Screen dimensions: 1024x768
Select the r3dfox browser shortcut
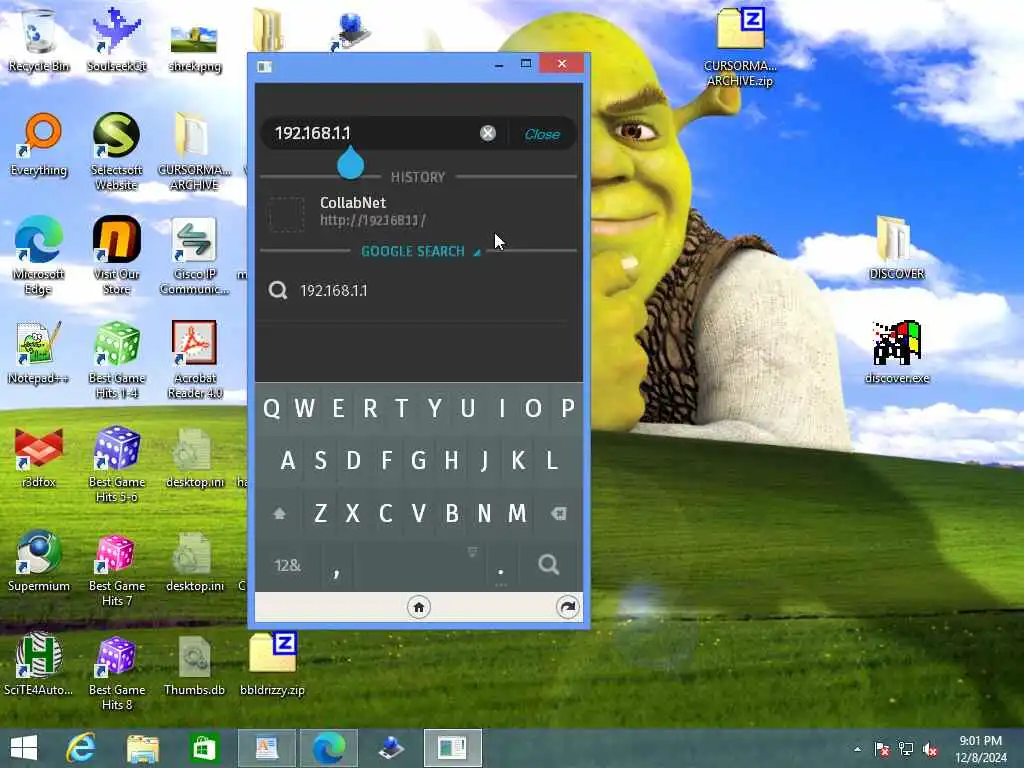coord(39,457)
